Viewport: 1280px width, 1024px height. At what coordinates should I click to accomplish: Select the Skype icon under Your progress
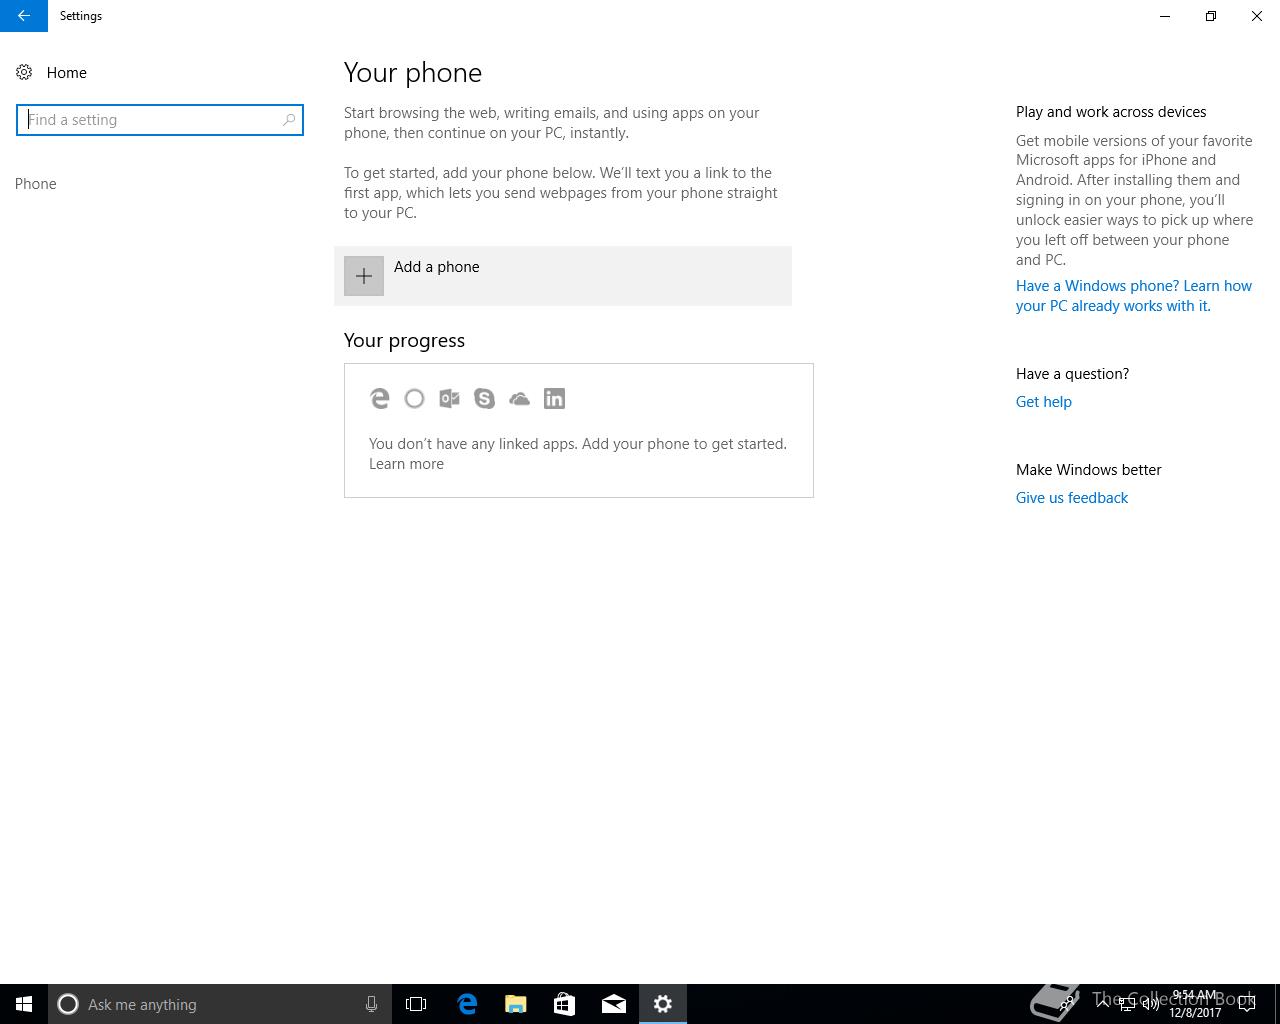coord(484,399)
